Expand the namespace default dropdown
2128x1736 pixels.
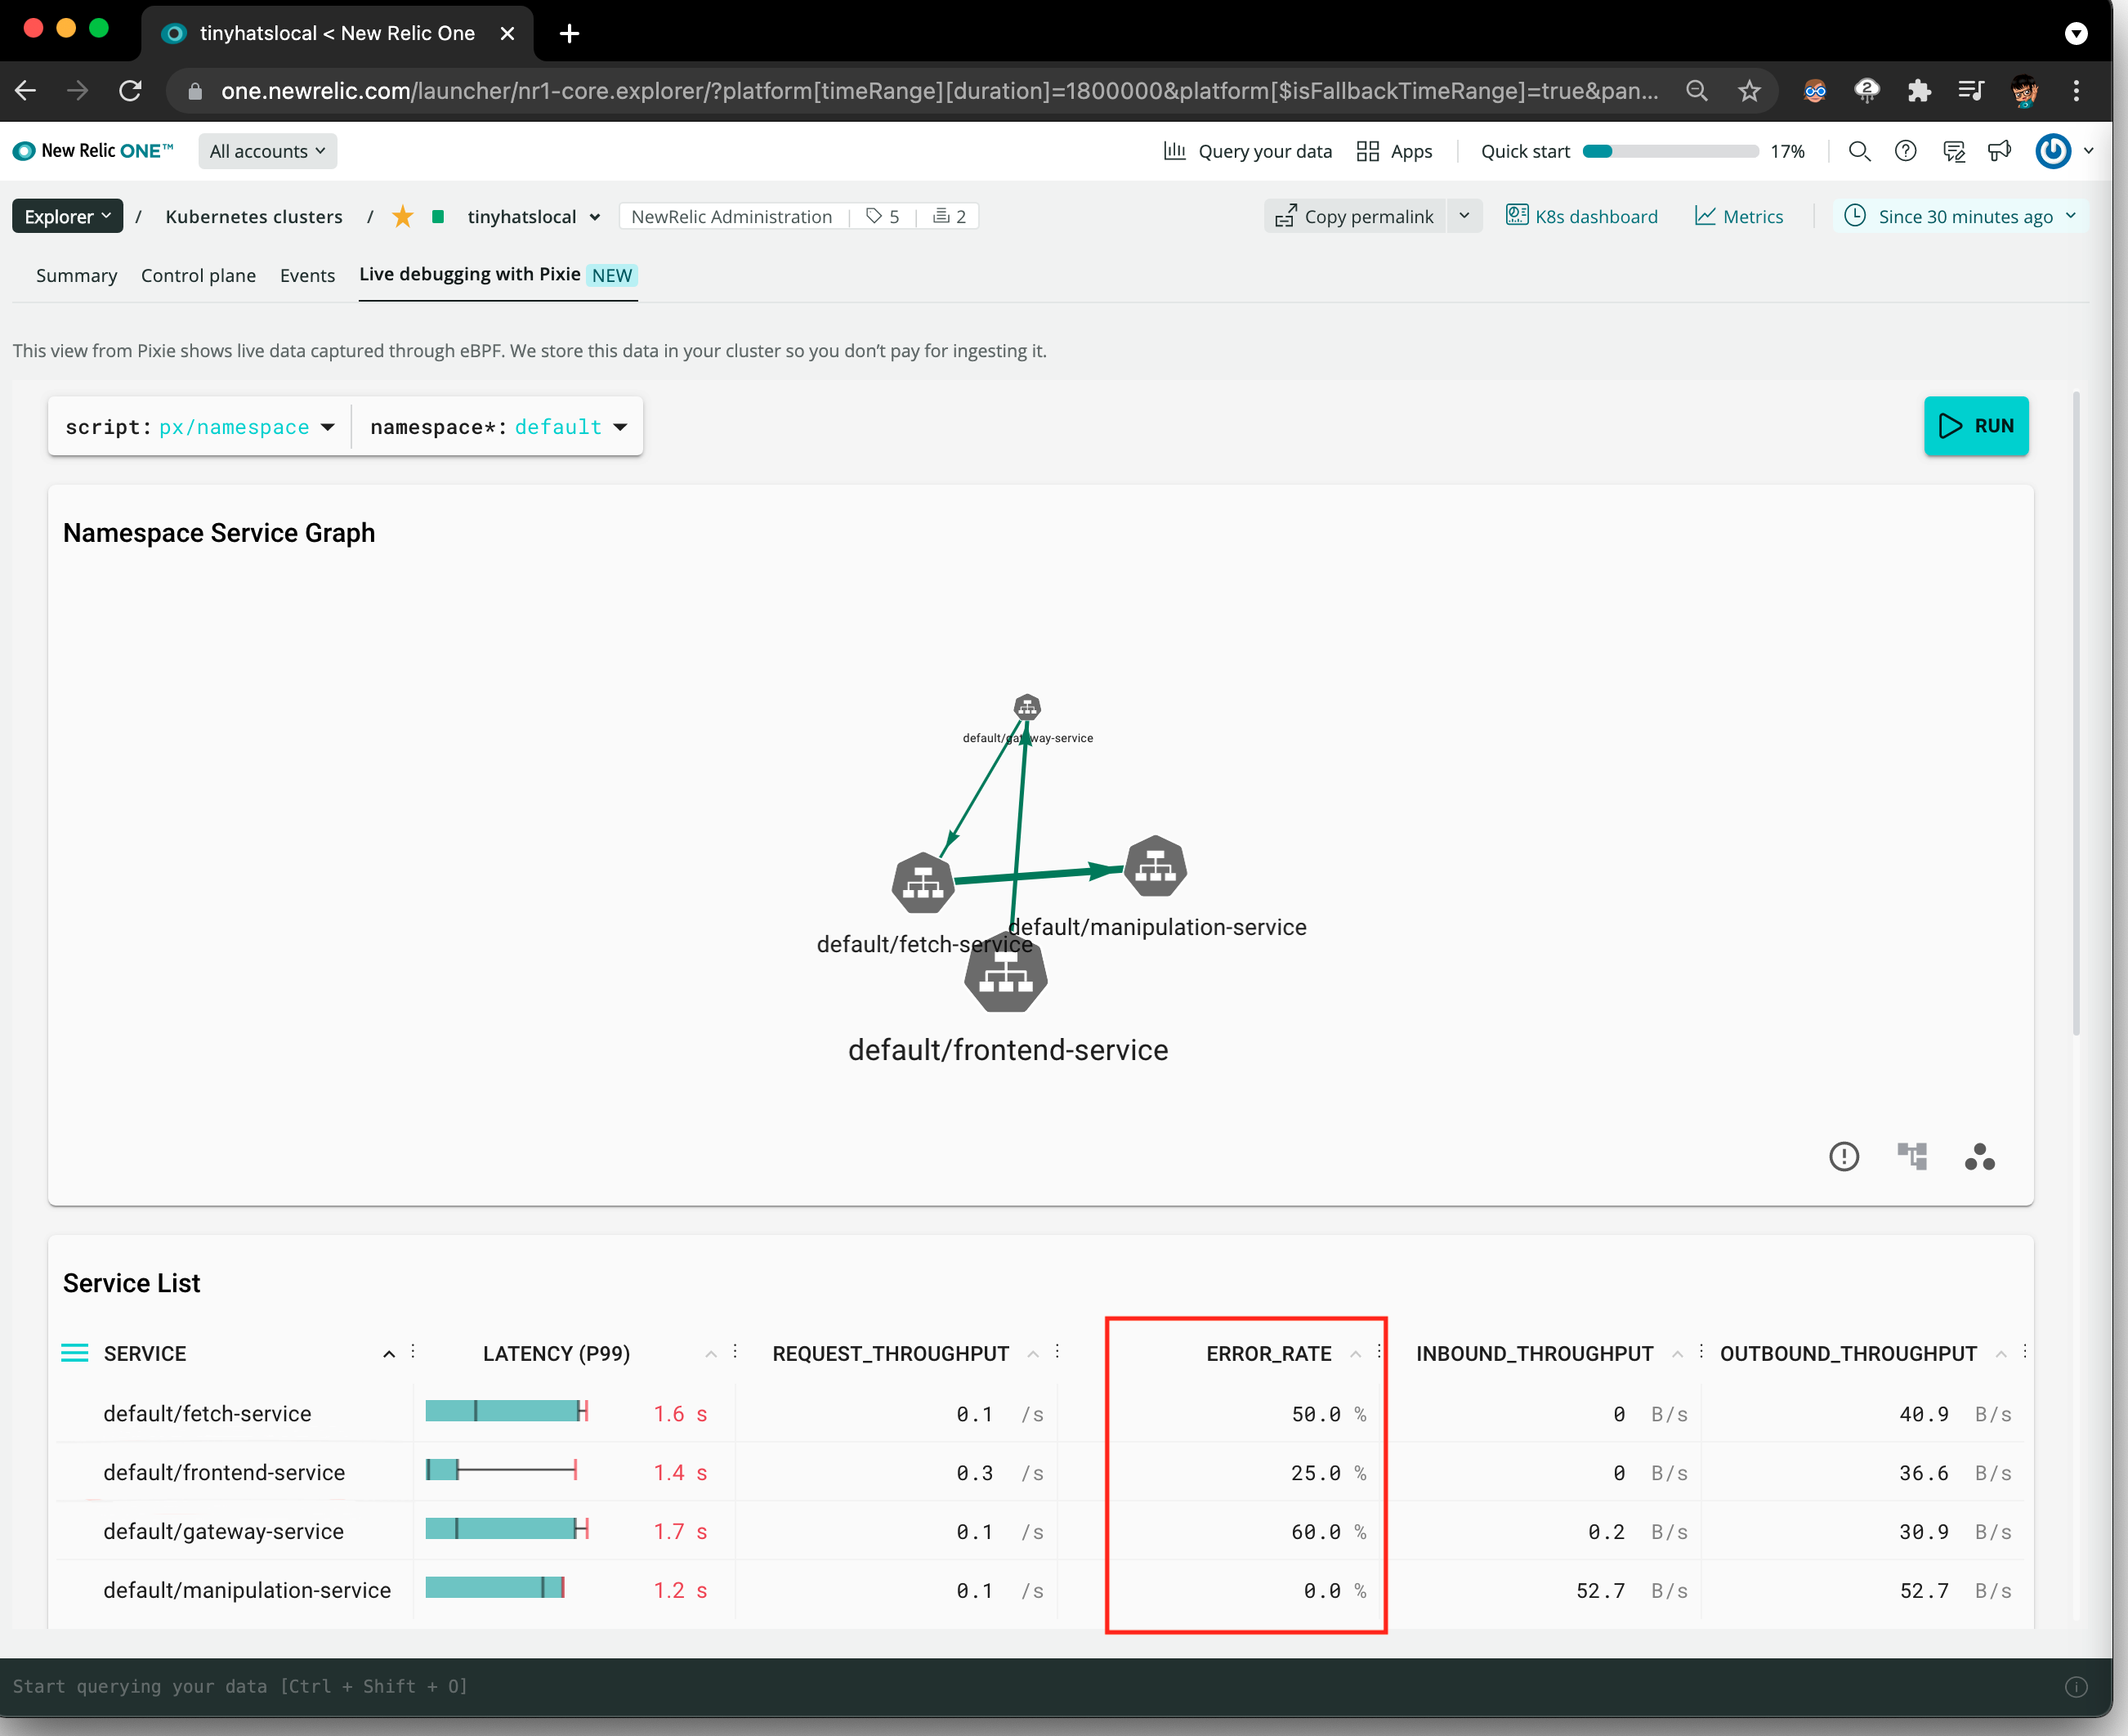pyautogui.click(x=498, y=427)
